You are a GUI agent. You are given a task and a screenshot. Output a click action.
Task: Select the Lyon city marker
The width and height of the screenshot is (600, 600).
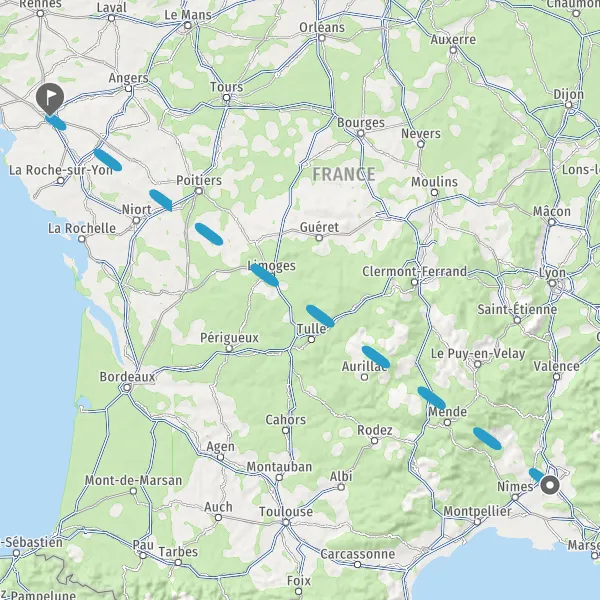pyautogui.click(x=552, y=283)
